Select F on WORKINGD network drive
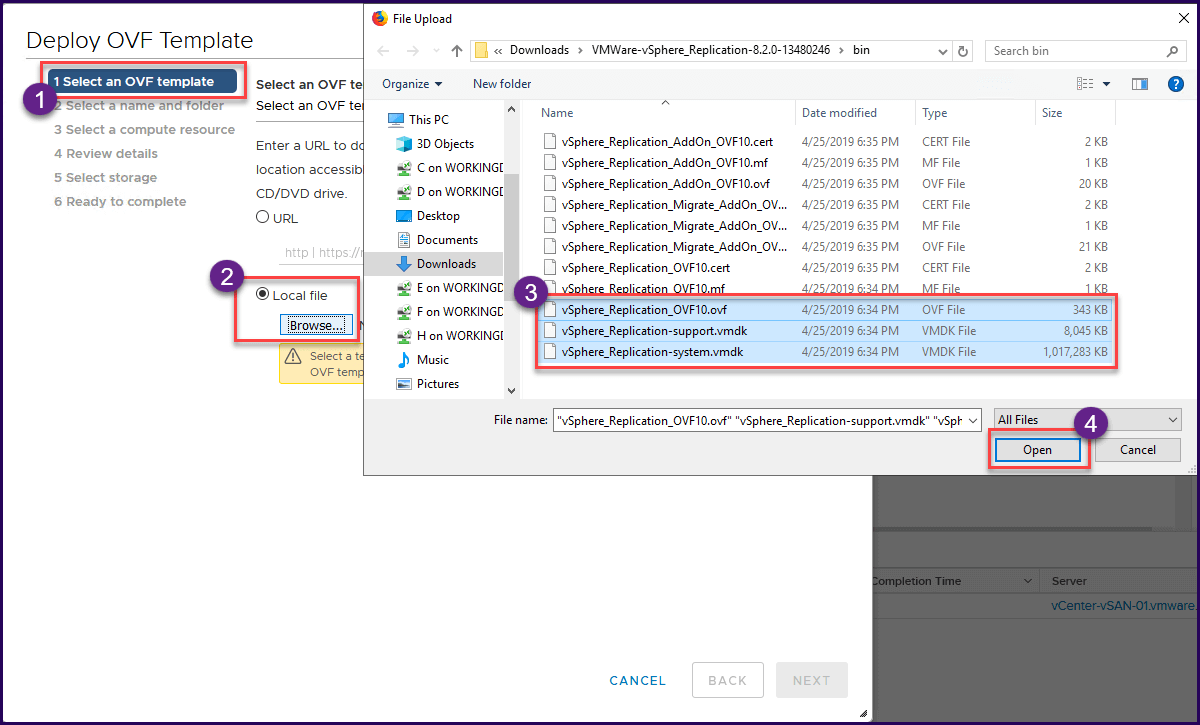 [x=448, y=312]
